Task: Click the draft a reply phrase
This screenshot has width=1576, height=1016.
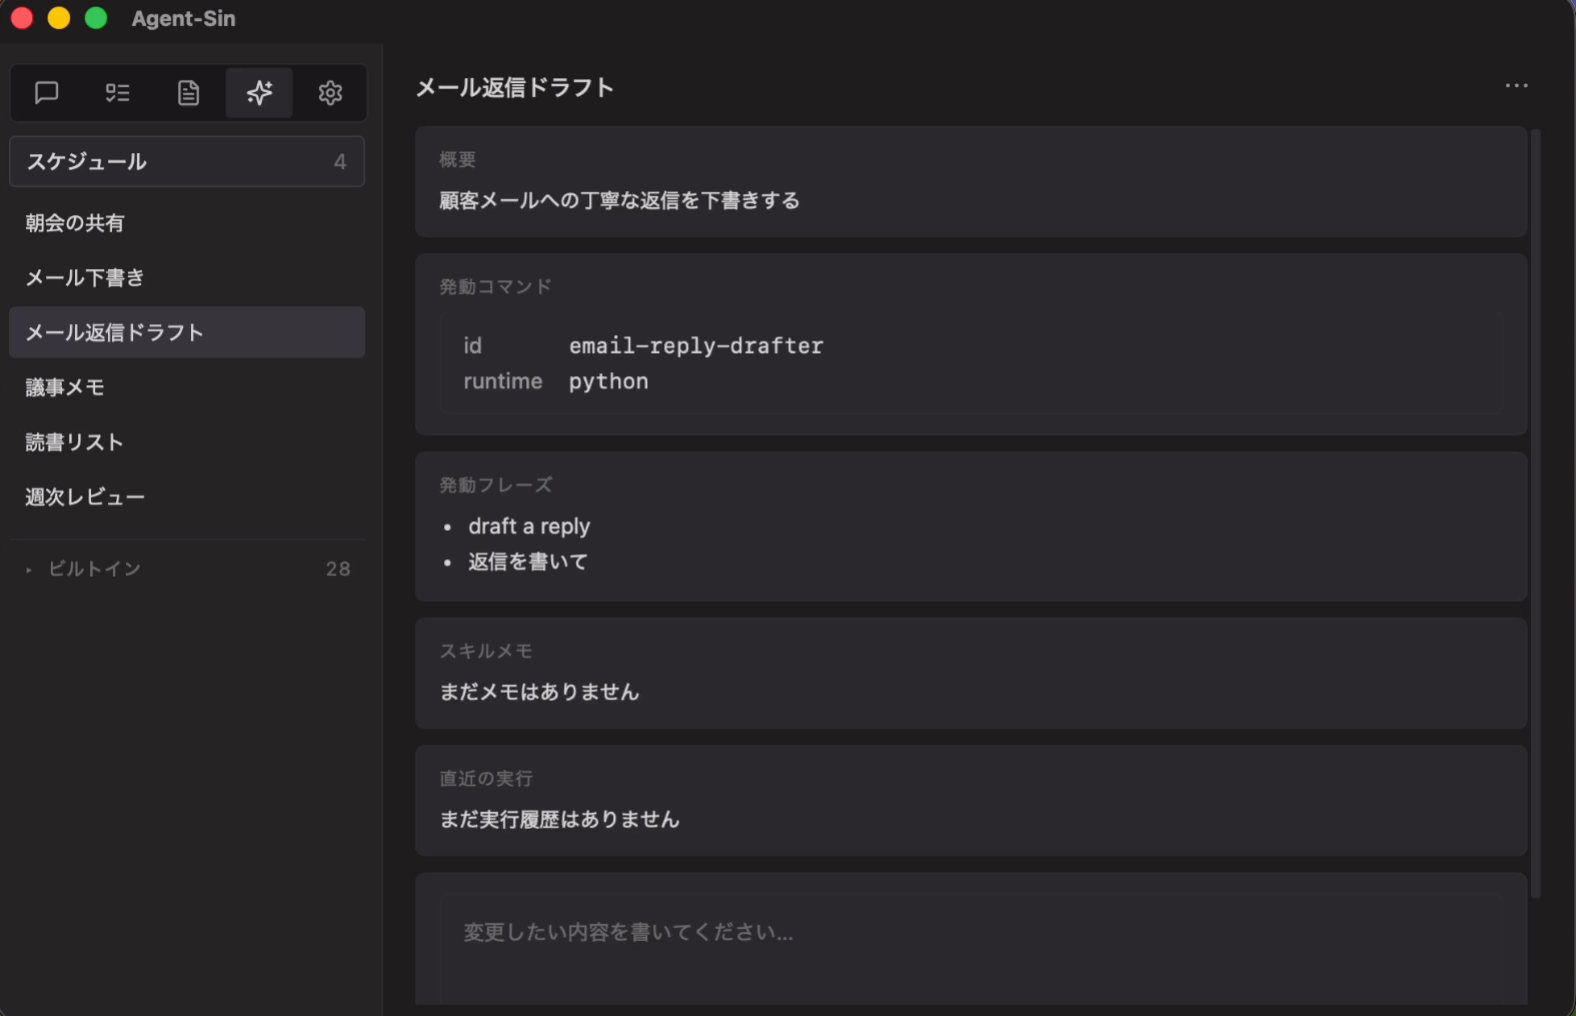Action: tap(529, 526)
